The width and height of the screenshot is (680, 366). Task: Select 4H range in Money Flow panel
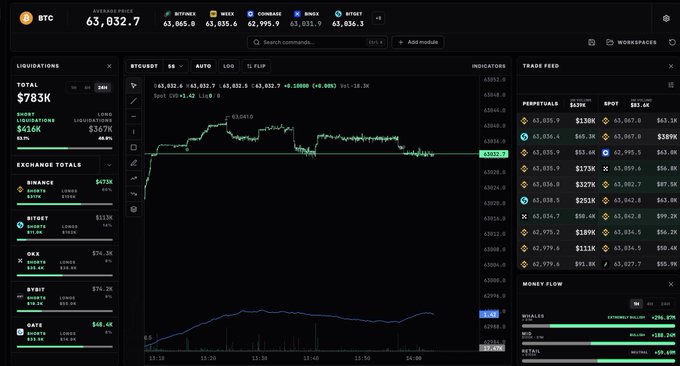coord(650,304)
